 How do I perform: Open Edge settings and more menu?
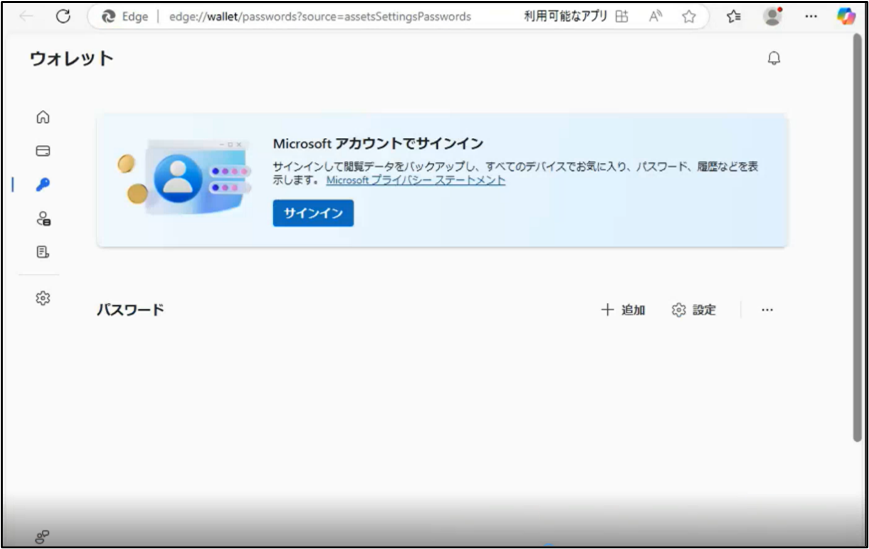pyautogui.click(x=811, y=16)
